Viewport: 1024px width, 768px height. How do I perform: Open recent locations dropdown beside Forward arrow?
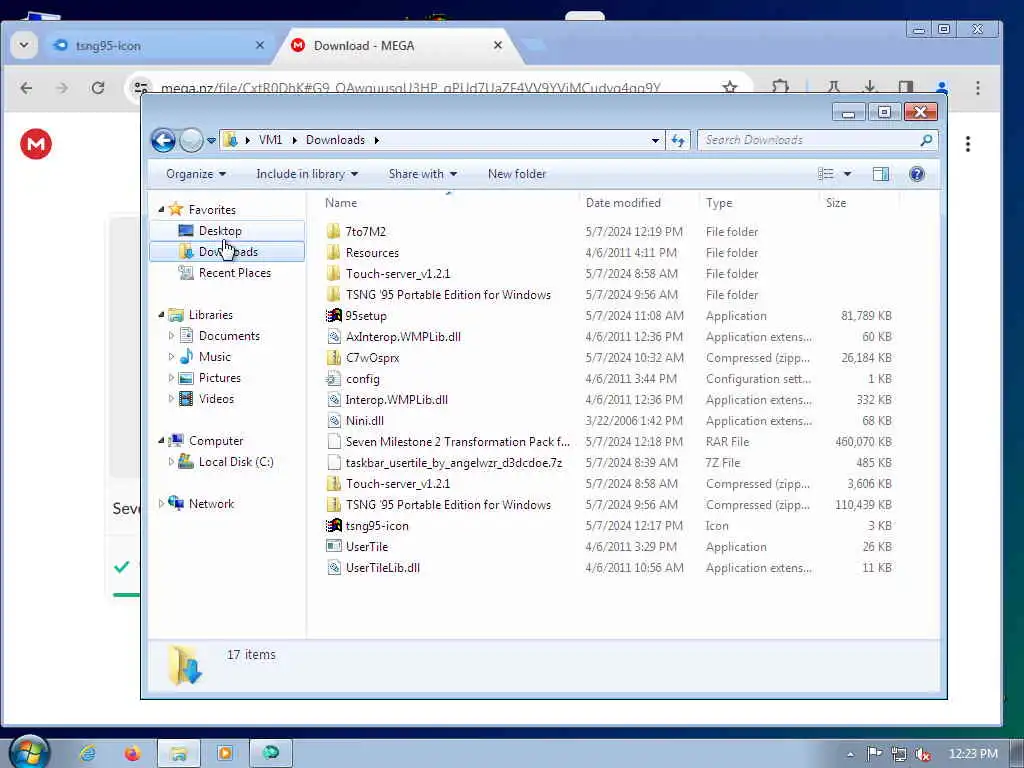tap(211, 140)
